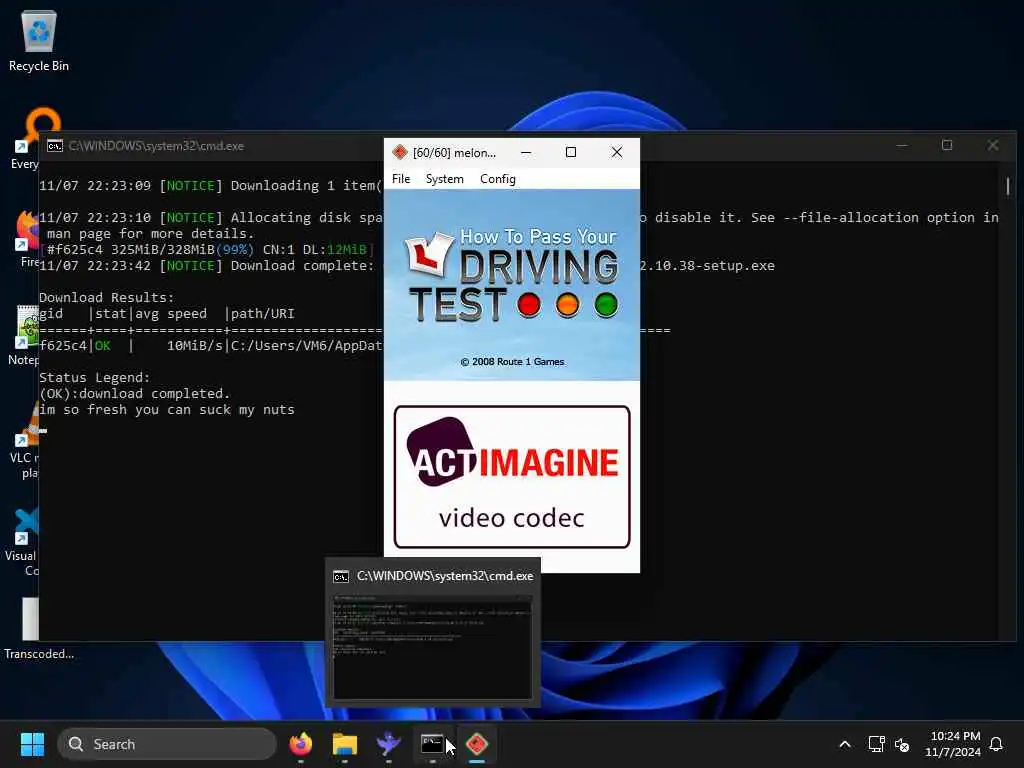The height and width of the screenshot is (768, 1024).
Task: Click '(OK):download completed.' text in cmd
Action: [135, 394]
